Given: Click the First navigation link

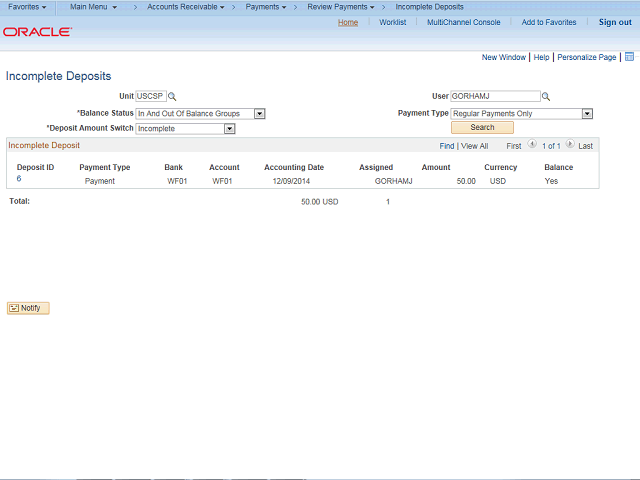Looking at the screenshot, I should point(513,146).
